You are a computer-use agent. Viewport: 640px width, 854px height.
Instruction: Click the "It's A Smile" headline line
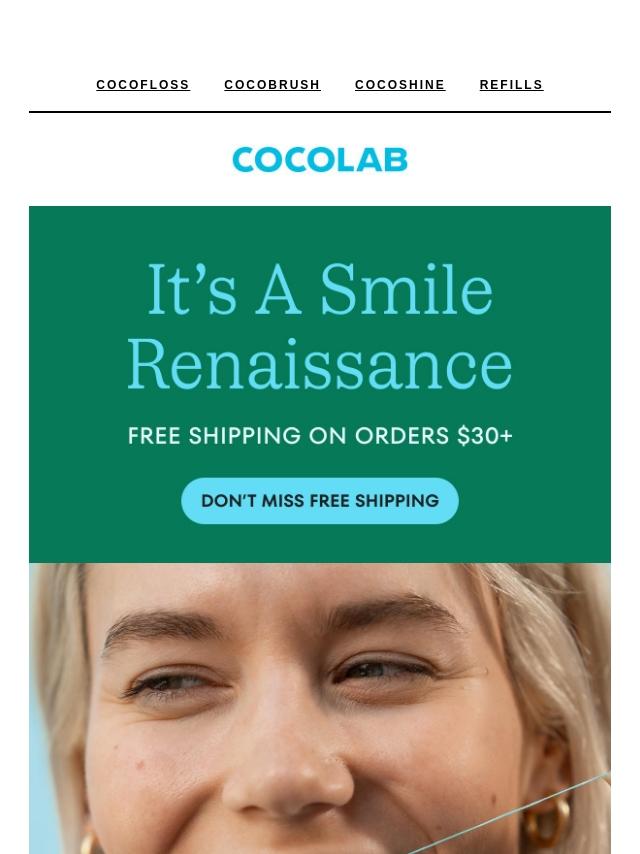pyautogui.click(x=320, y=289)
